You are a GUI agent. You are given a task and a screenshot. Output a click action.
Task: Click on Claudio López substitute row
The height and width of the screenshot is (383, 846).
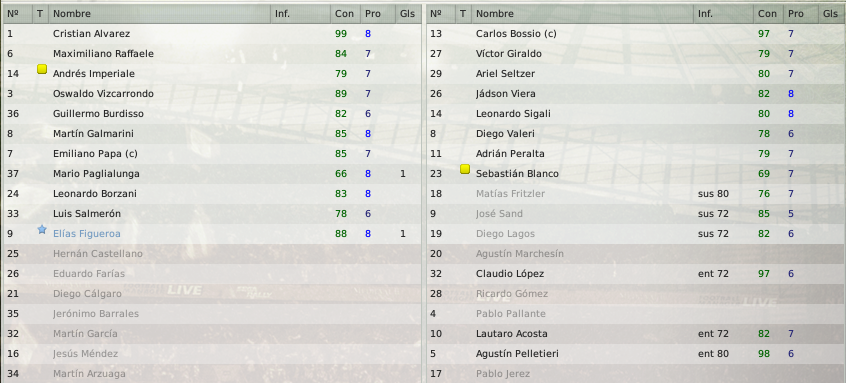click(x=636, y=273)
